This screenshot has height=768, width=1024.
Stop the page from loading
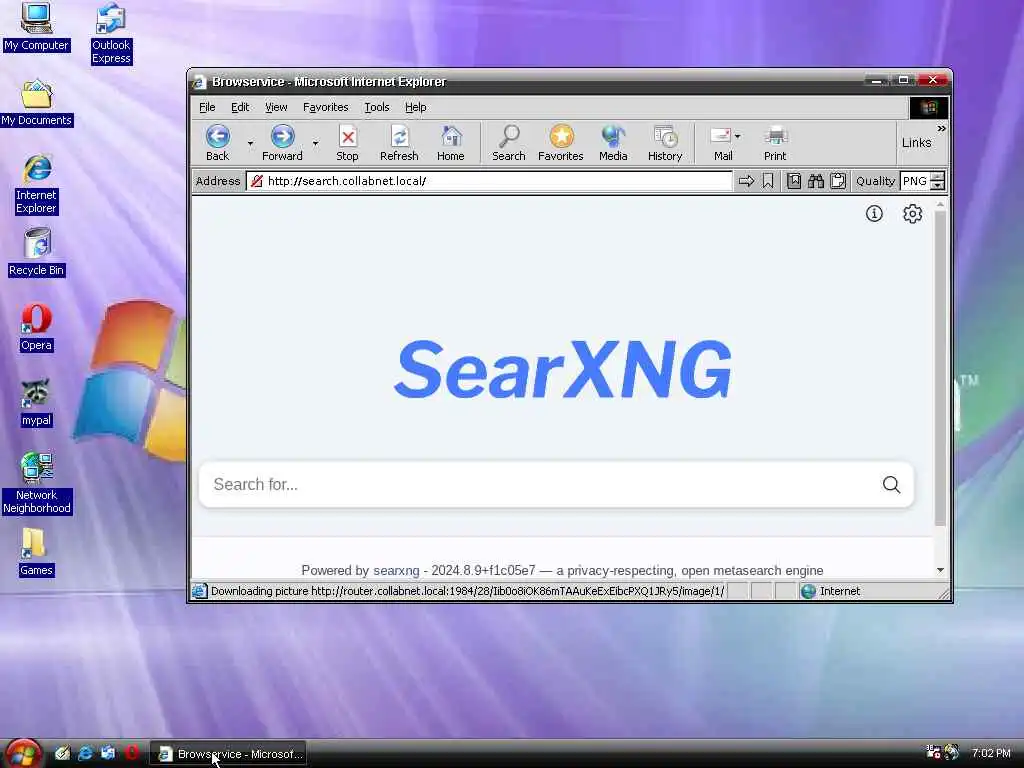point(347,143)
